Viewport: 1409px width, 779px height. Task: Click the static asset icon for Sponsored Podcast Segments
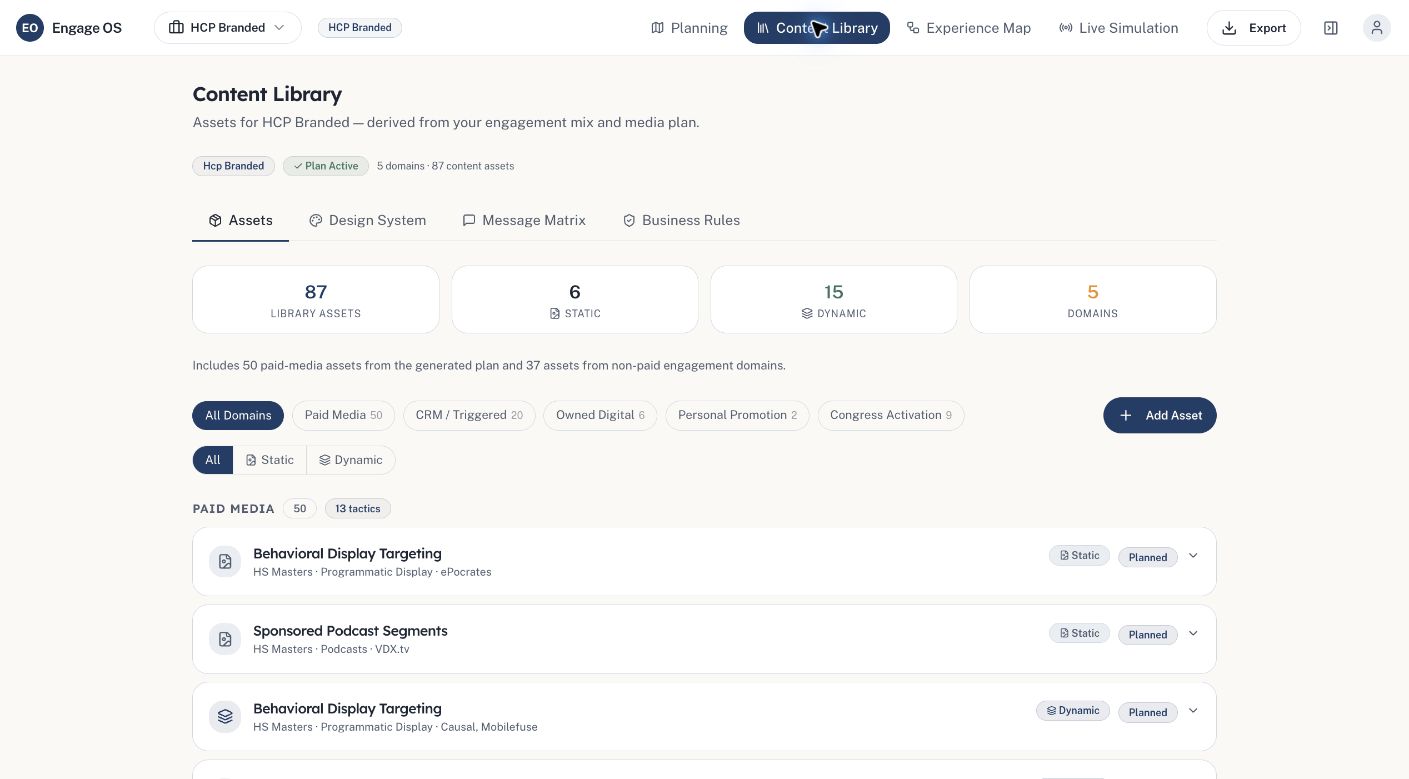pos(225,639)
